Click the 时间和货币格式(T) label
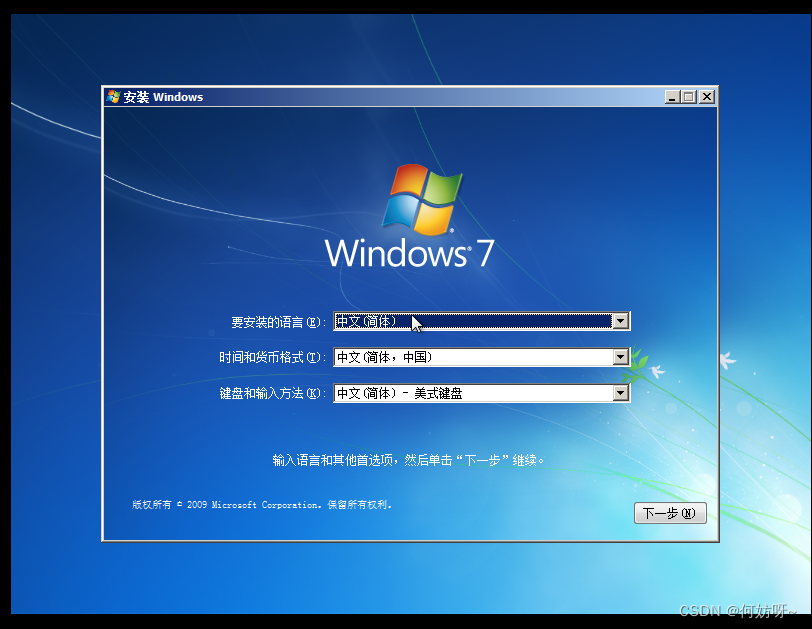Screen dimensions: 812x629 click(272, 357)
